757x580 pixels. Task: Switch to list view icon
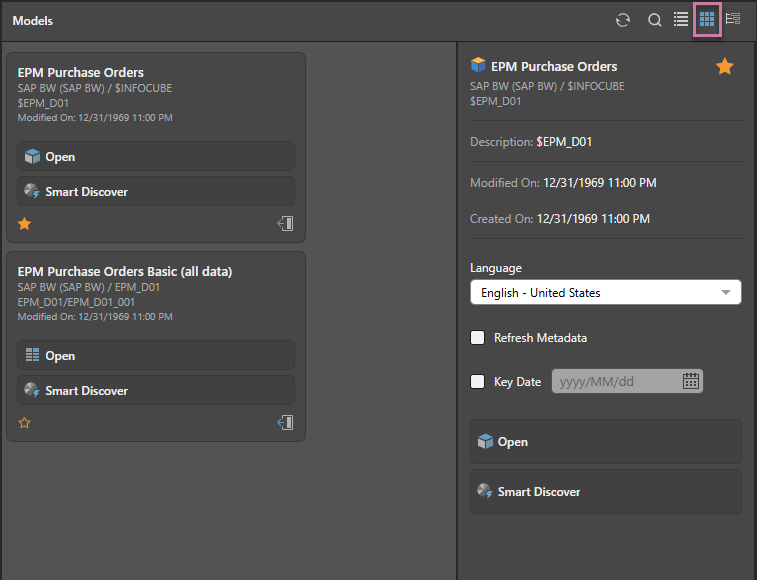tap(681, 19)
